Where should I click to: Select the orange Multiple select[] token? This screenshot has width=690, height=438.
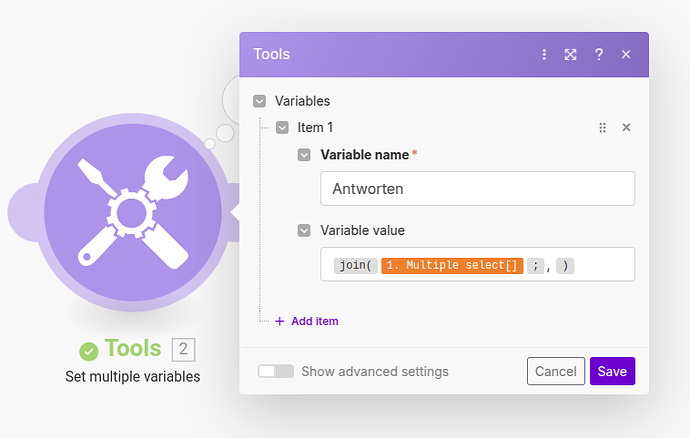pyautogui.click(x=452, y=265)
